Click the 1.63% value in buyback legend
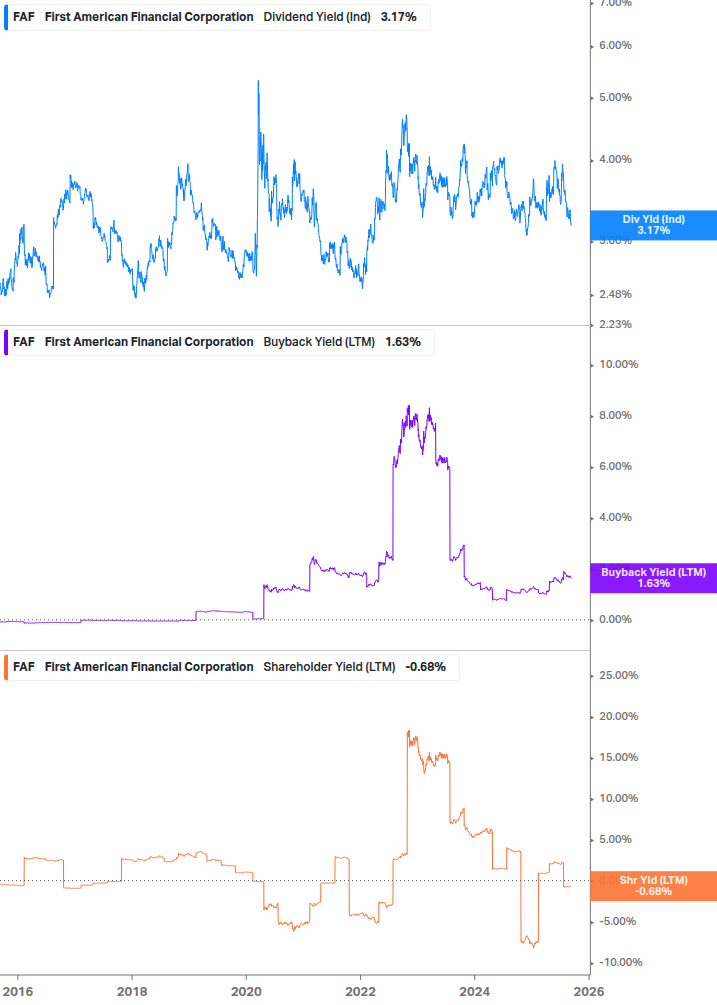 (x=403, y=342)
